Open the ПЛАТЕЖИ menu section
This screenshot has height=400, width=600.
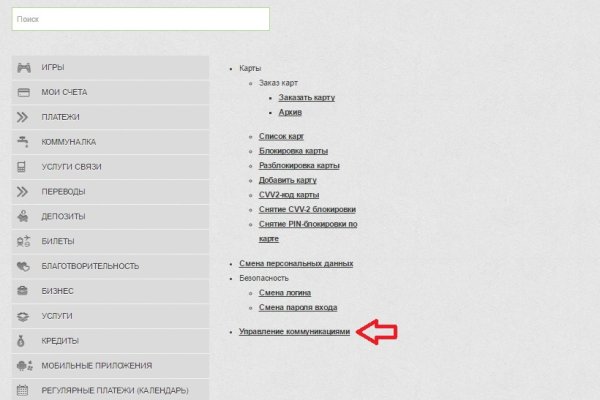click(62, 117)
